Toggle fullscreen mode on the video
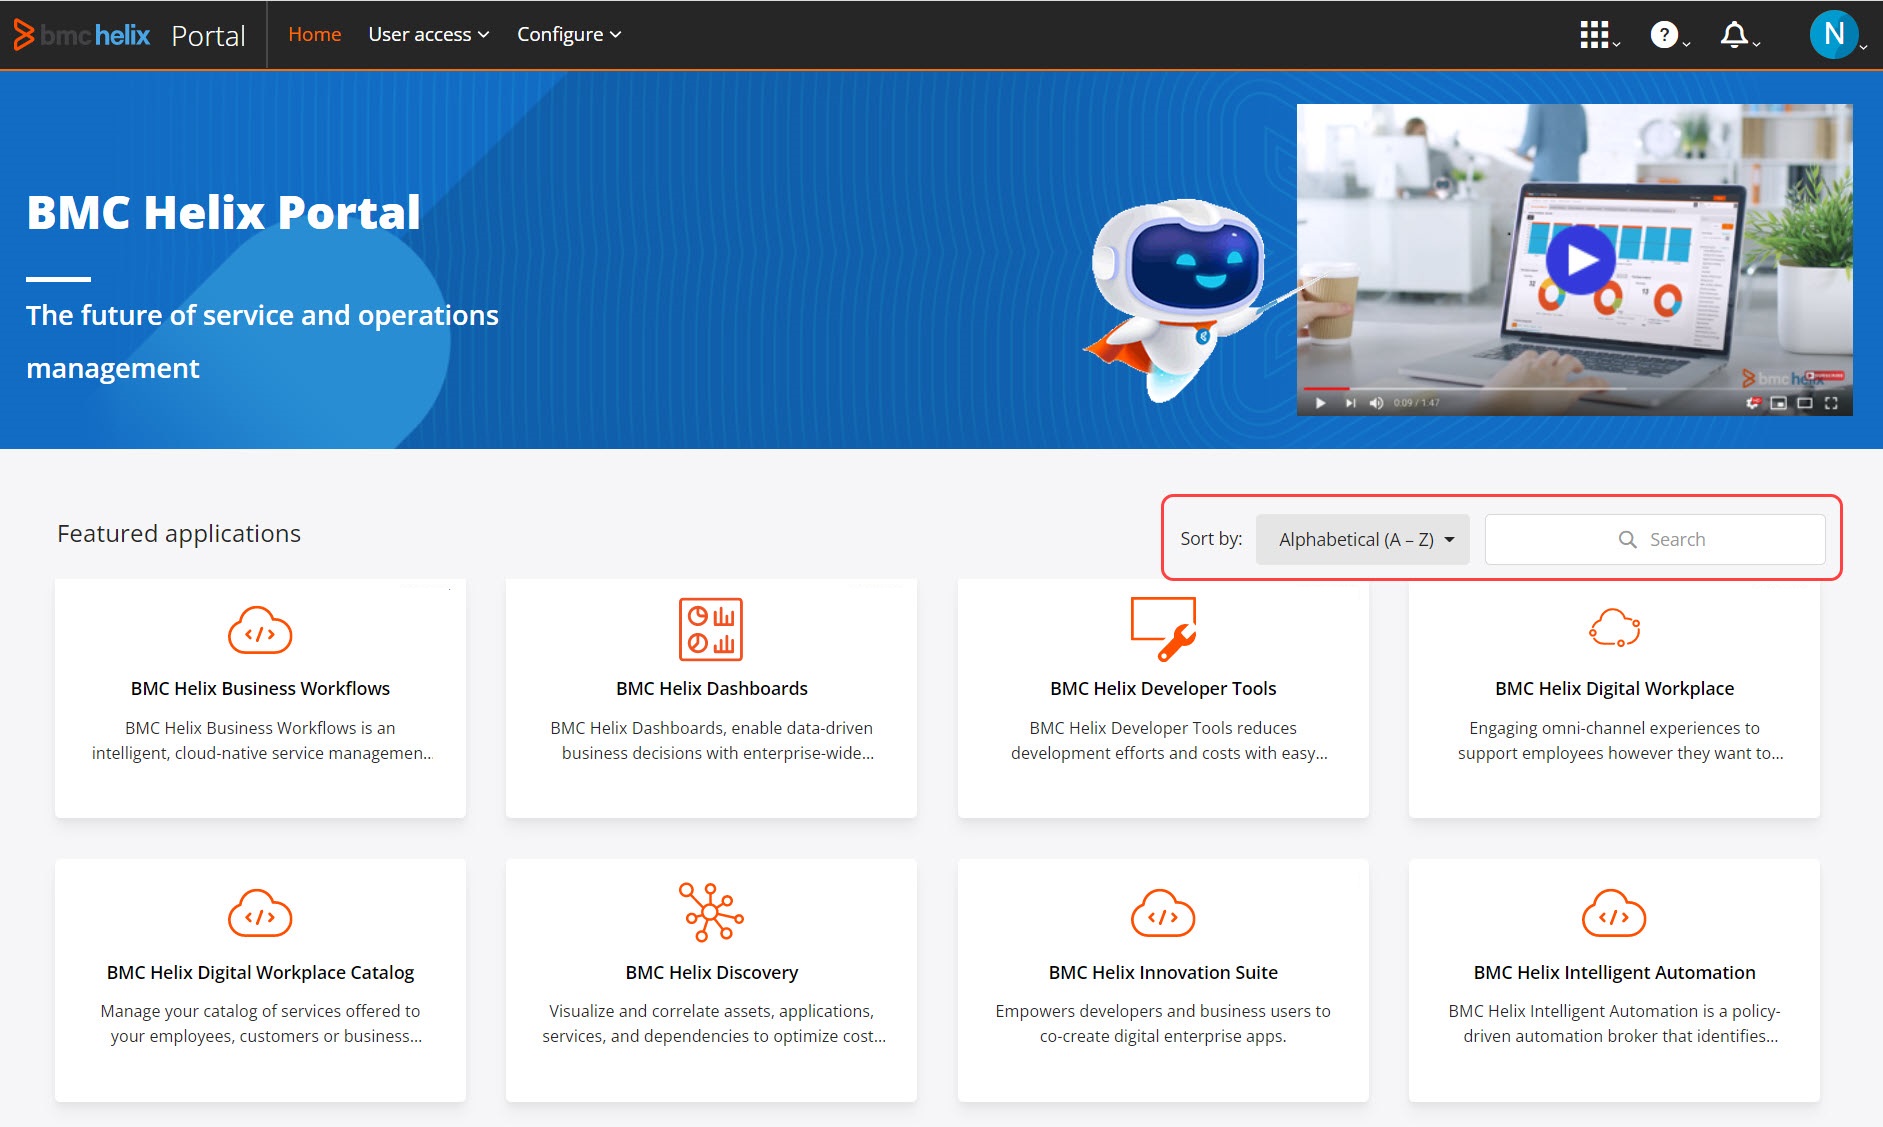Screen dimensions: 1883x1127 click(1831, 403)
